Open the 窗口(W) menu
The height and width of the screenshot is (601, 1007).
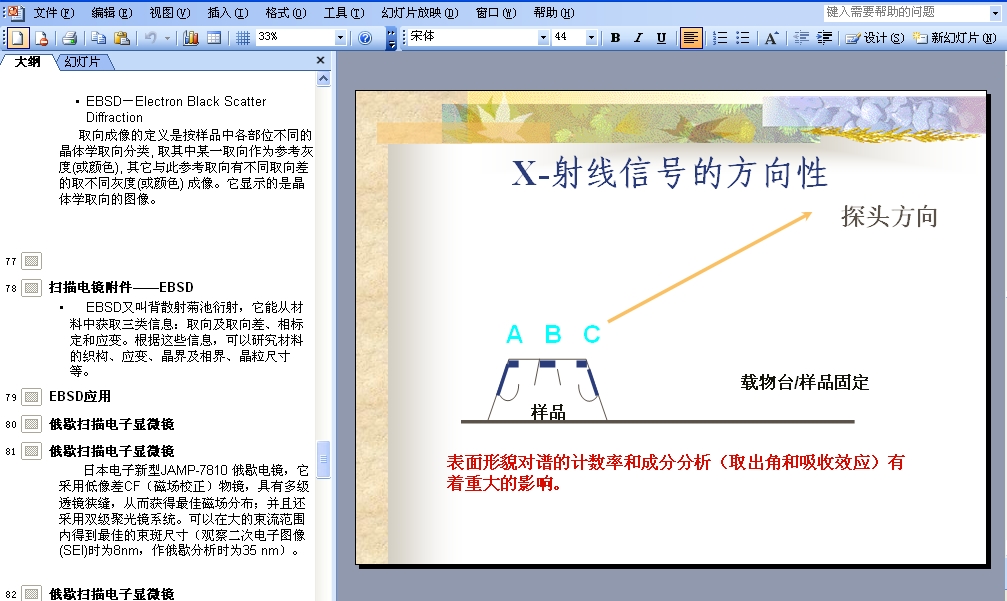pos(496,13)
